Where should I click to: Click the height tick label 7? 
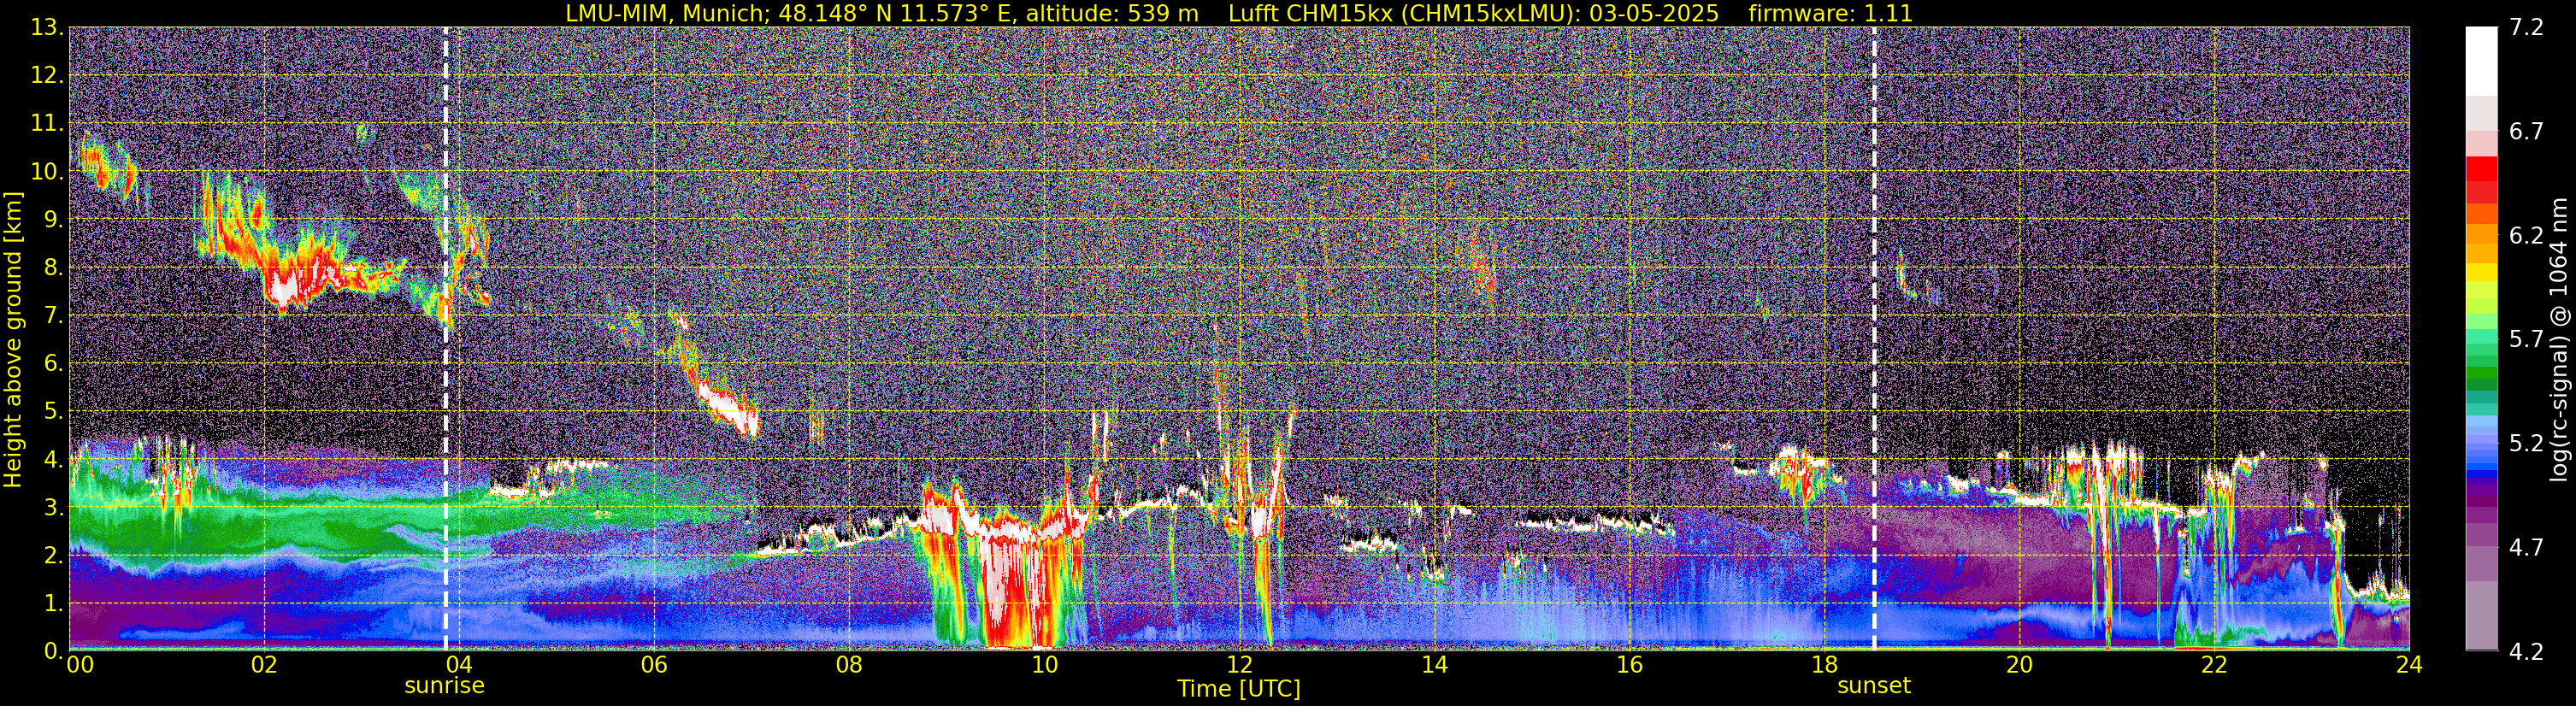tap(53, 316)
